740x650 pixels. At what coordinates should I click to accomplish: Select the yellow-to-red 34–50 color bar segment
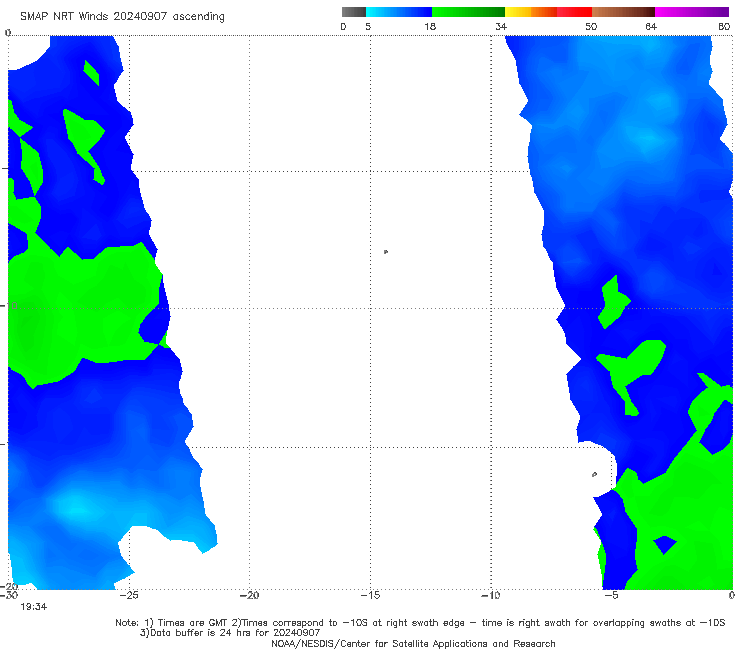[x=548, y=12]
